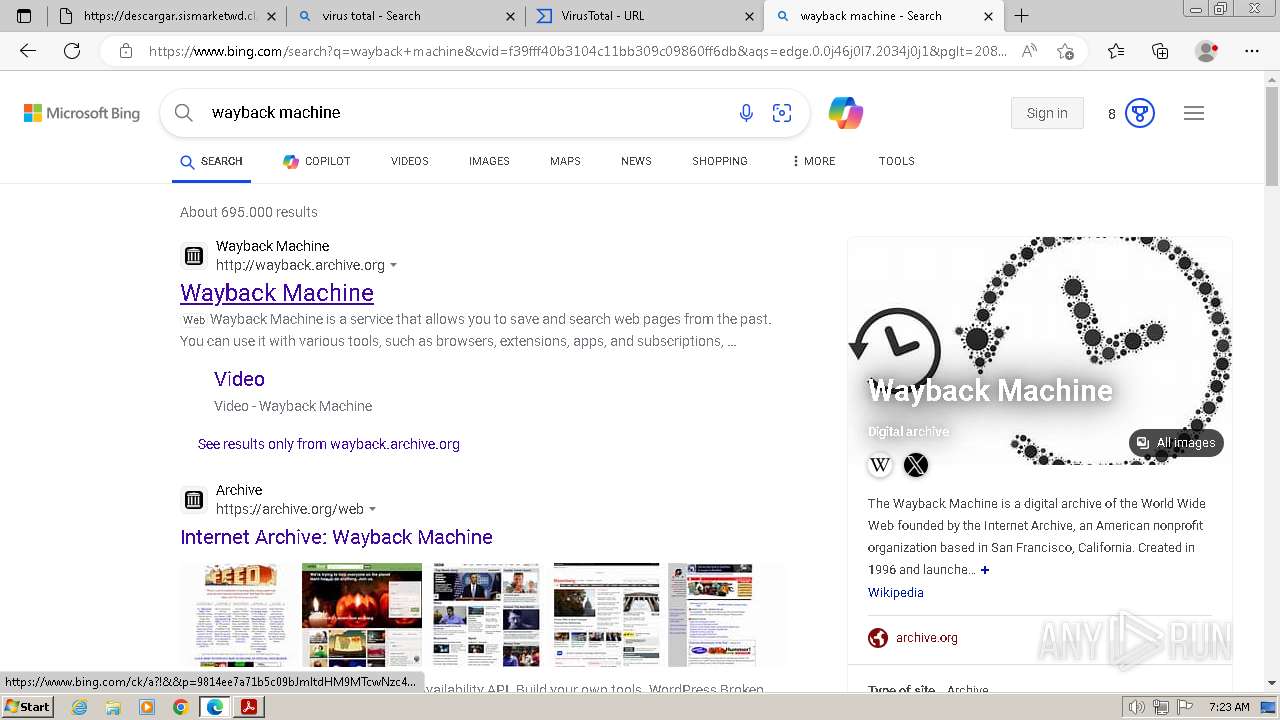Launch Copilot from the colorful icon
The image size is (1280, 720).
(846, 113)
